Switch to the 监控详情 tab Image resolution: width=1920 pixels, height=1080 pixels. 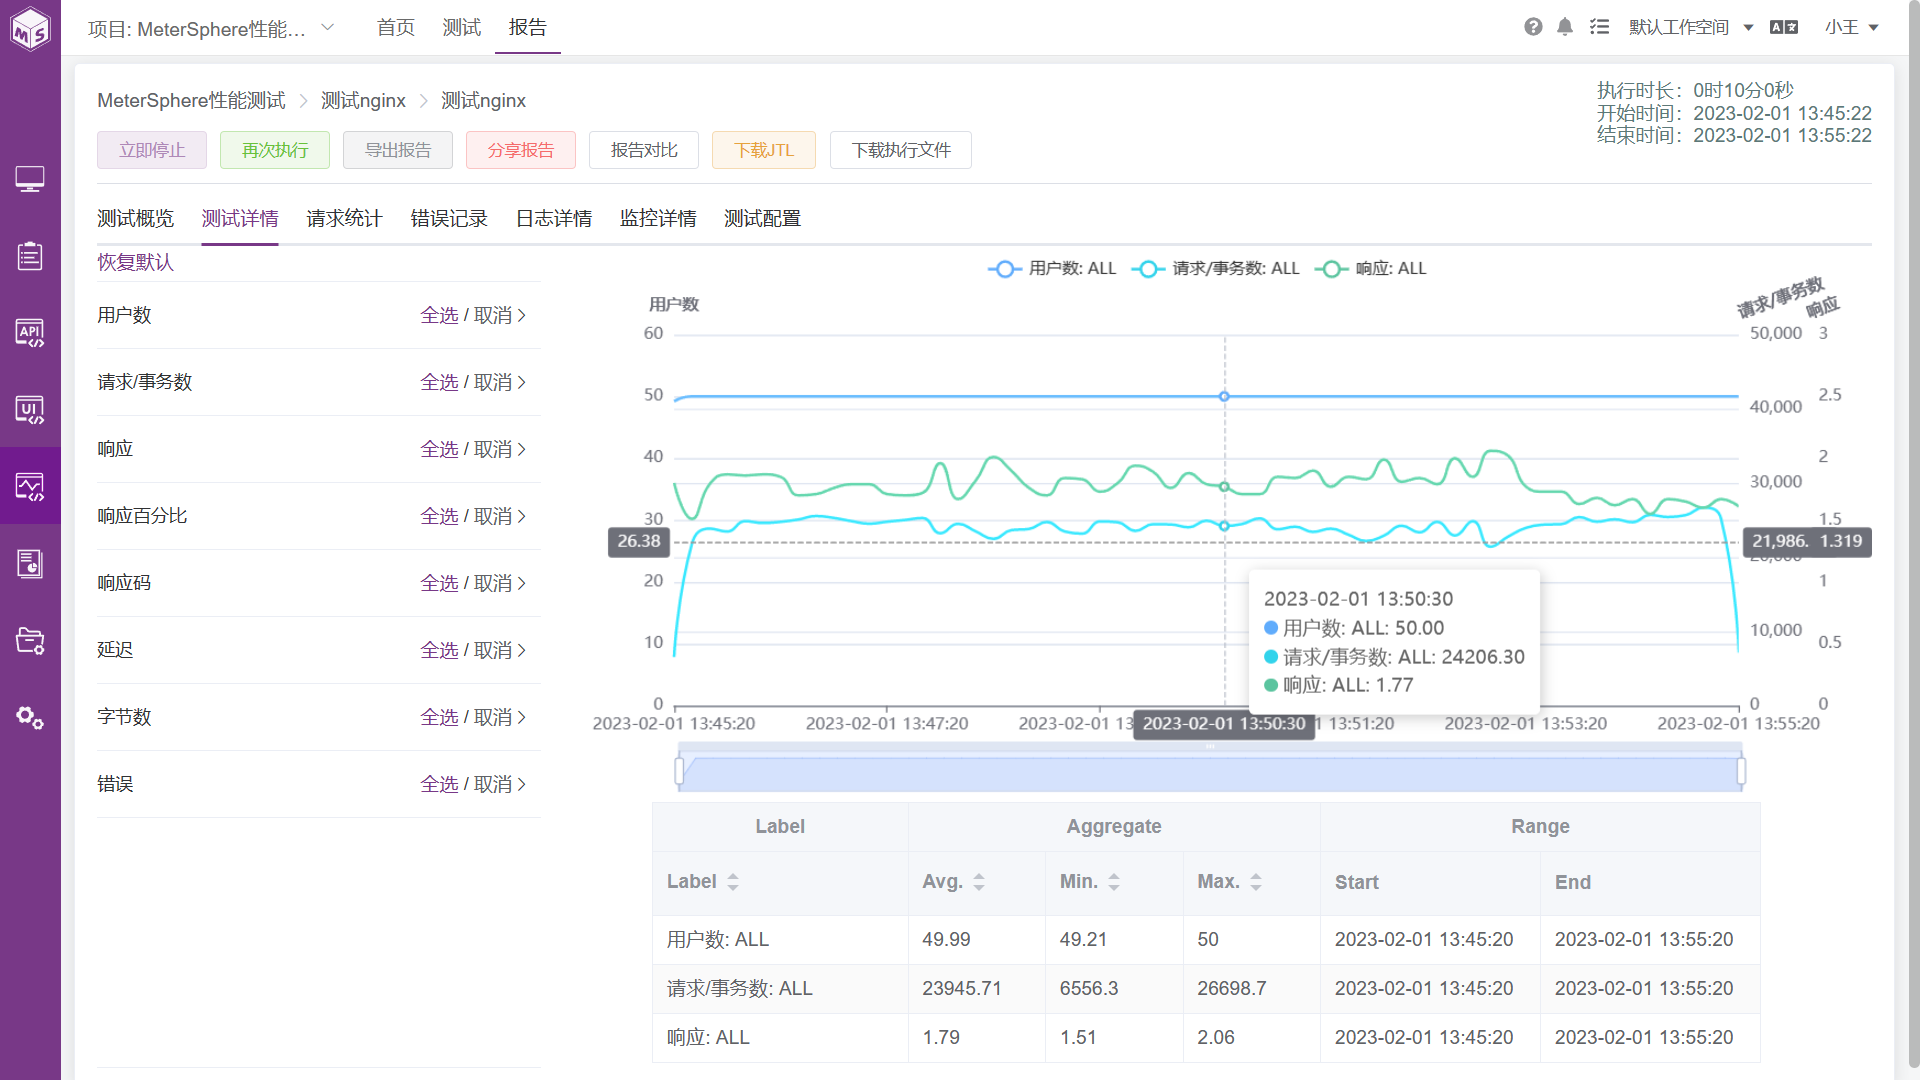point(658,219)
